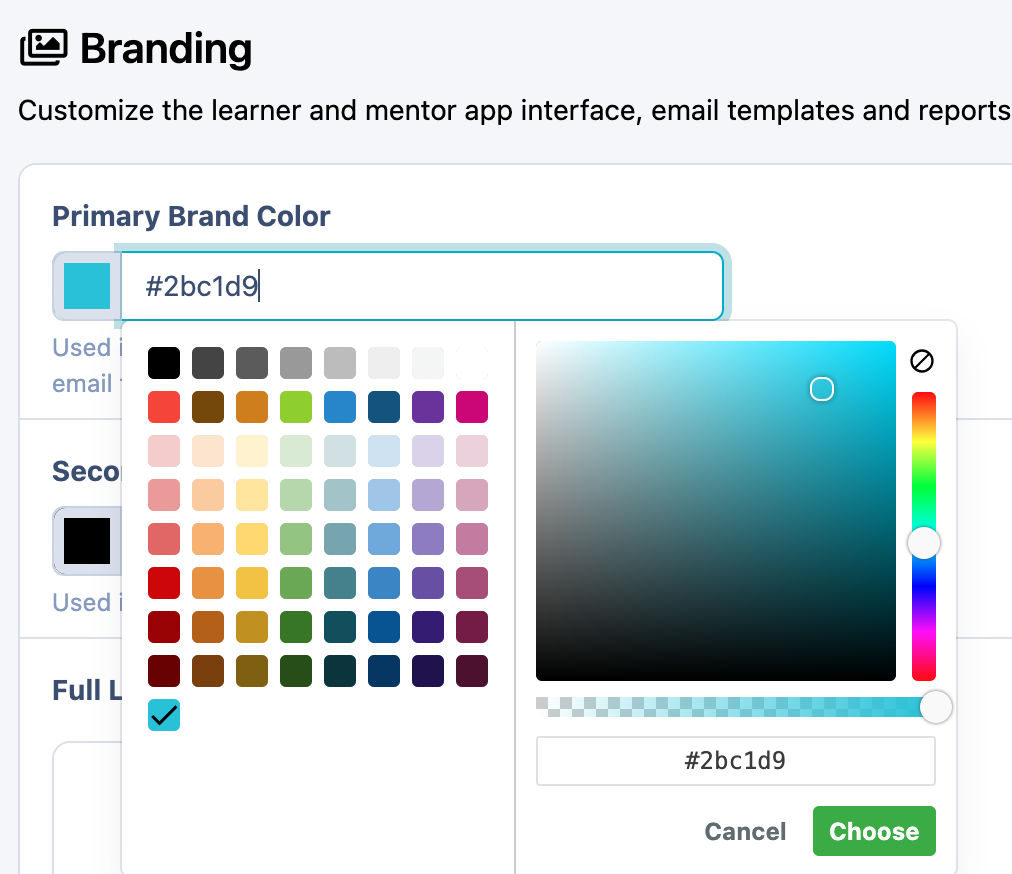The image size is (1012, 874).
Task: Click the Branding picture icon in the header
Action: coord(42,47)
